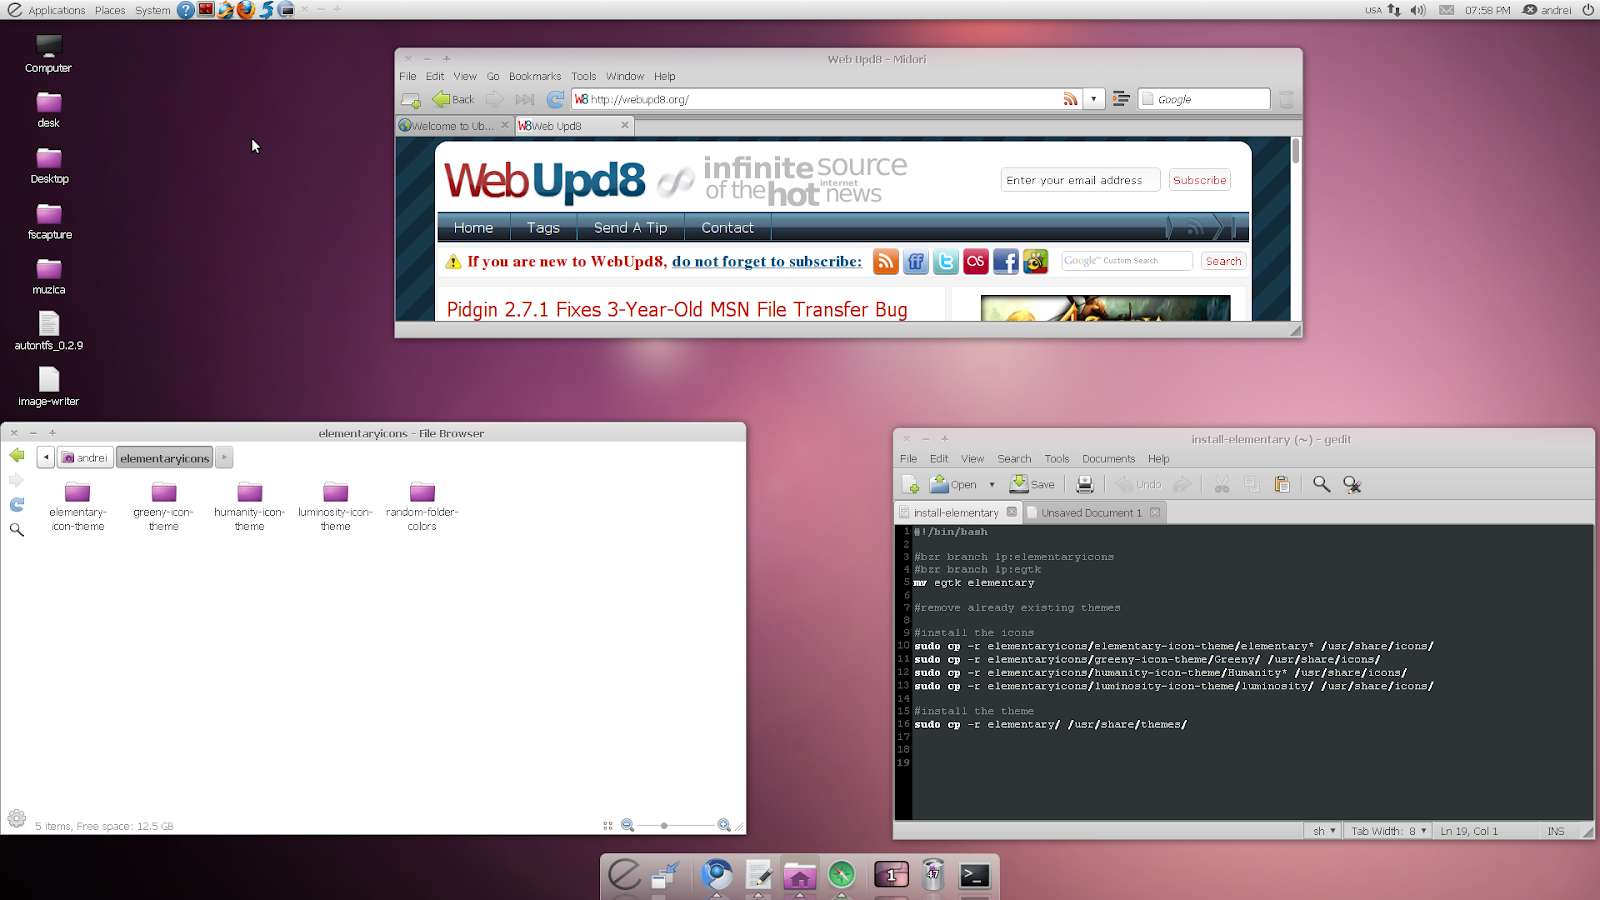Click the RSS feed icon in address bar
Viewport: 1600px width, 900px height.
coord(1070,99)
